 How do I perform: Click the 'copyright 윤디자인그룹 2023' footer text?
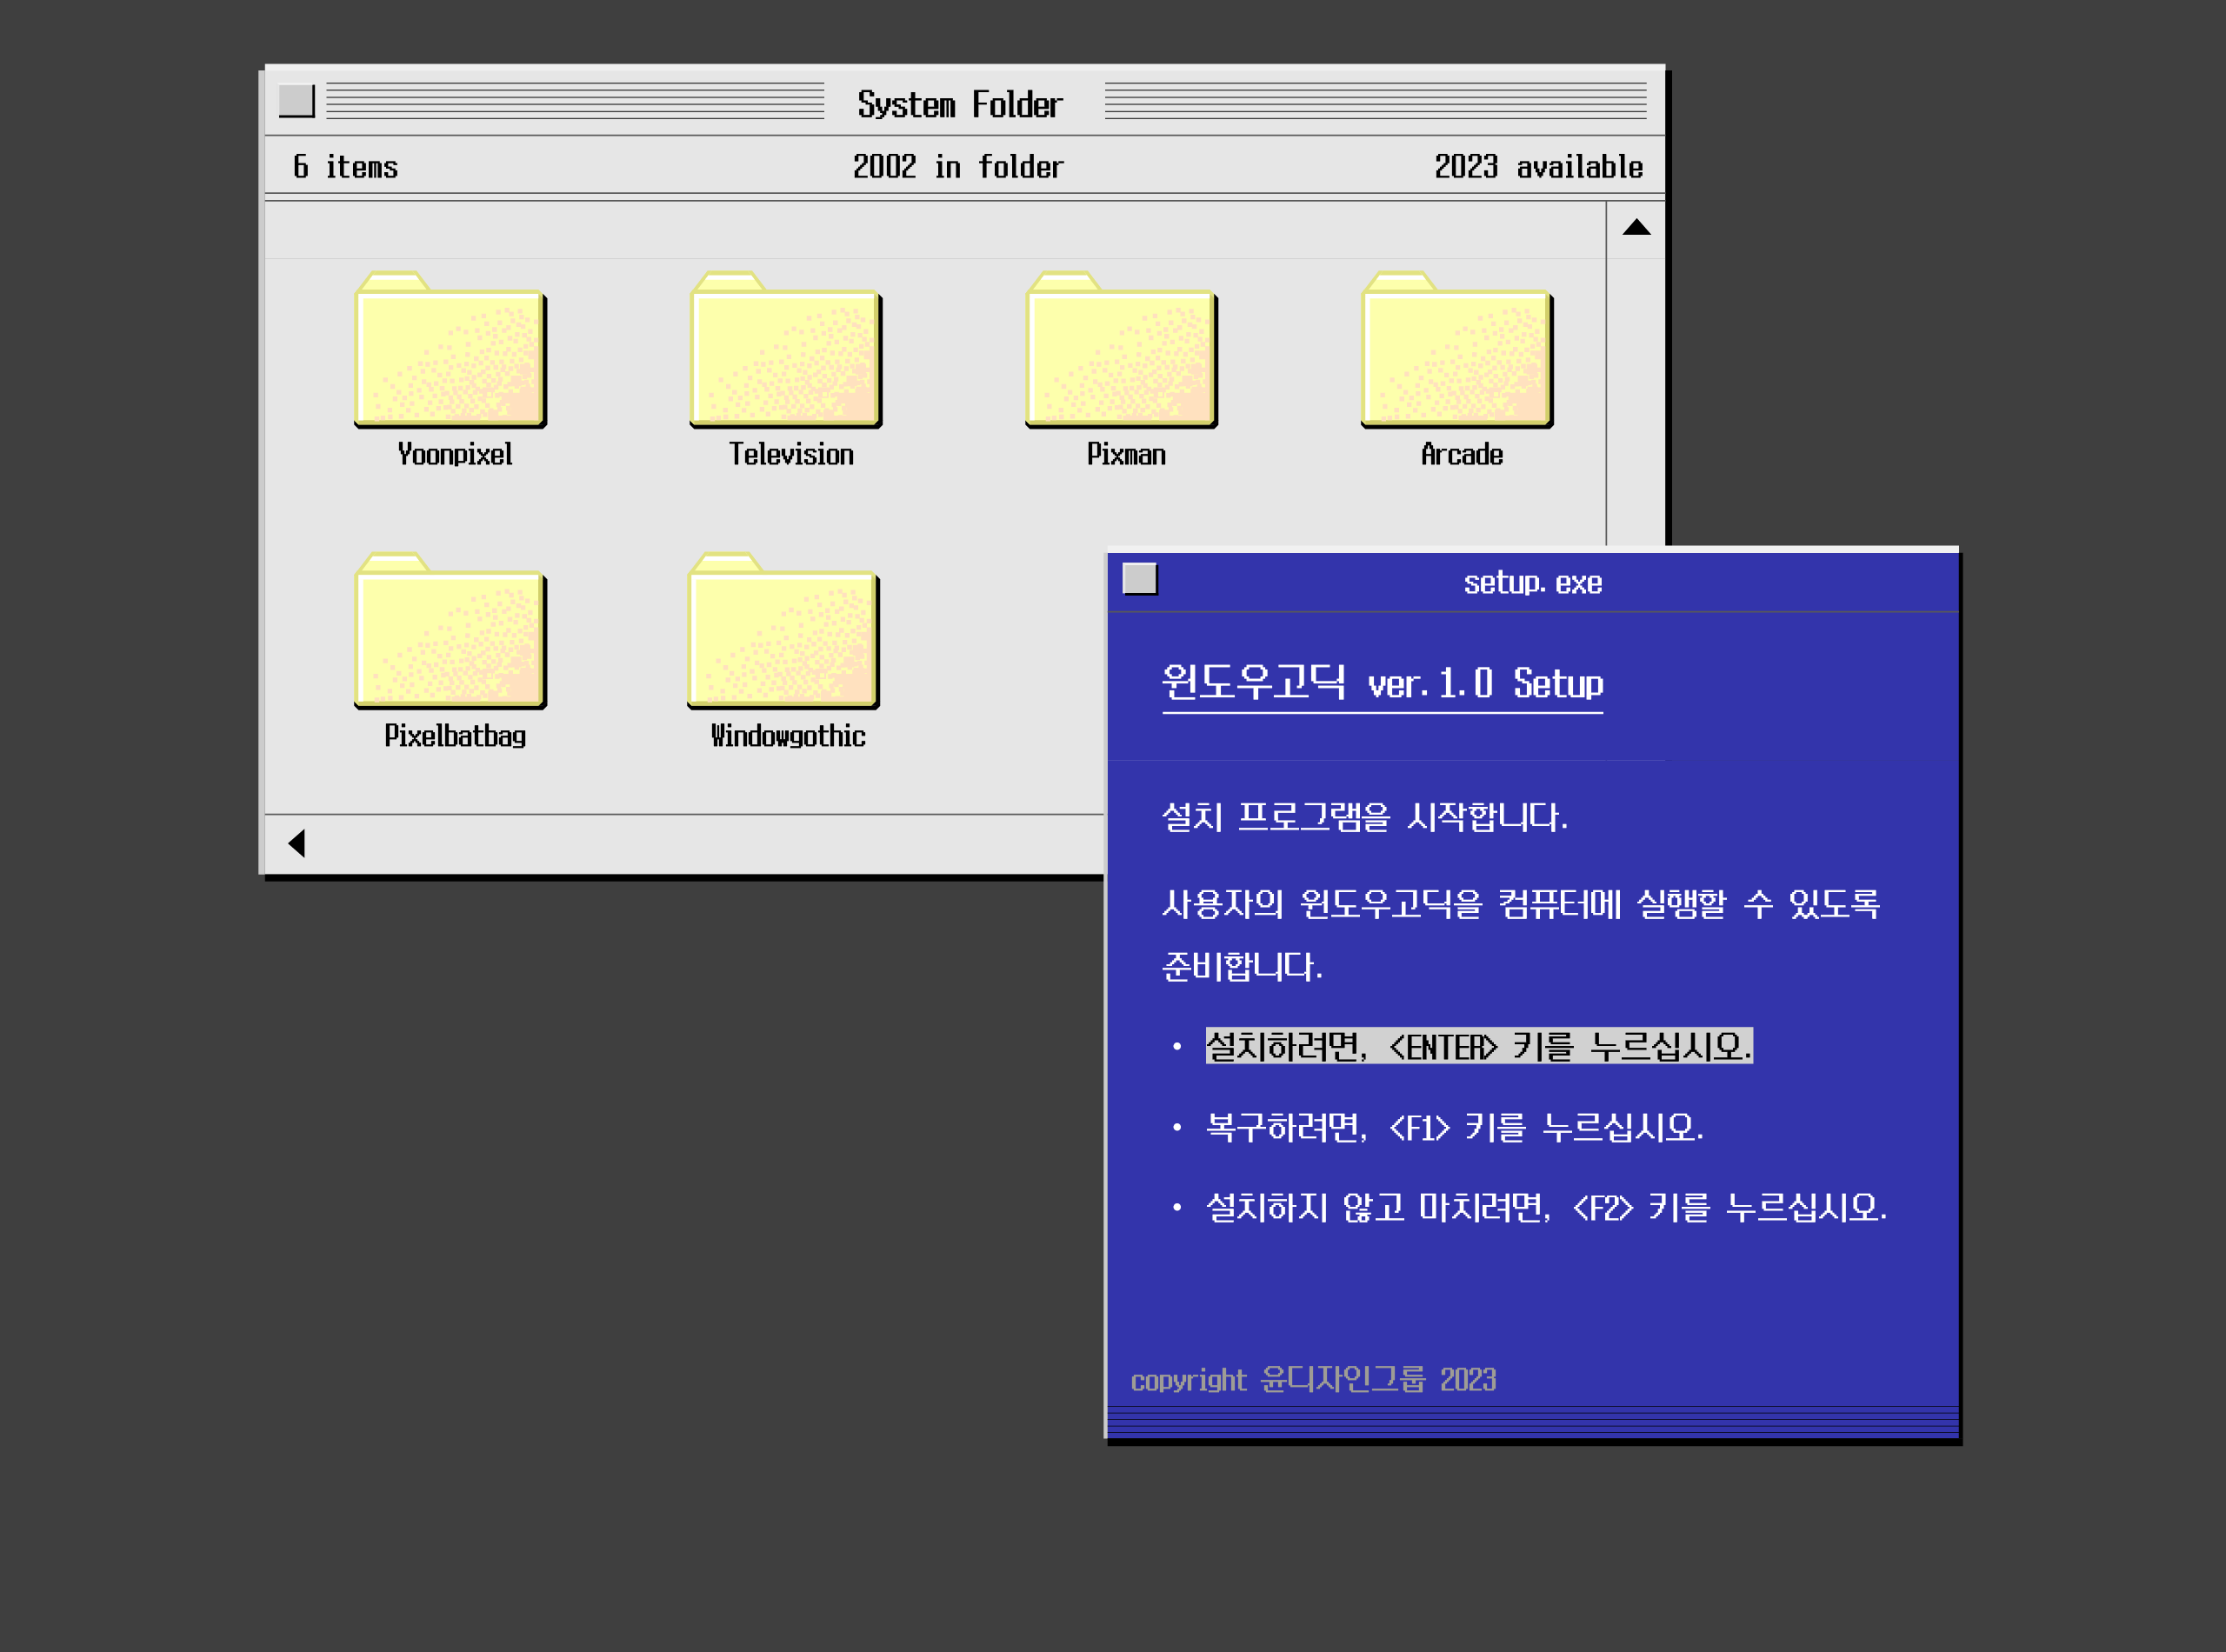coord(1313,1380)
